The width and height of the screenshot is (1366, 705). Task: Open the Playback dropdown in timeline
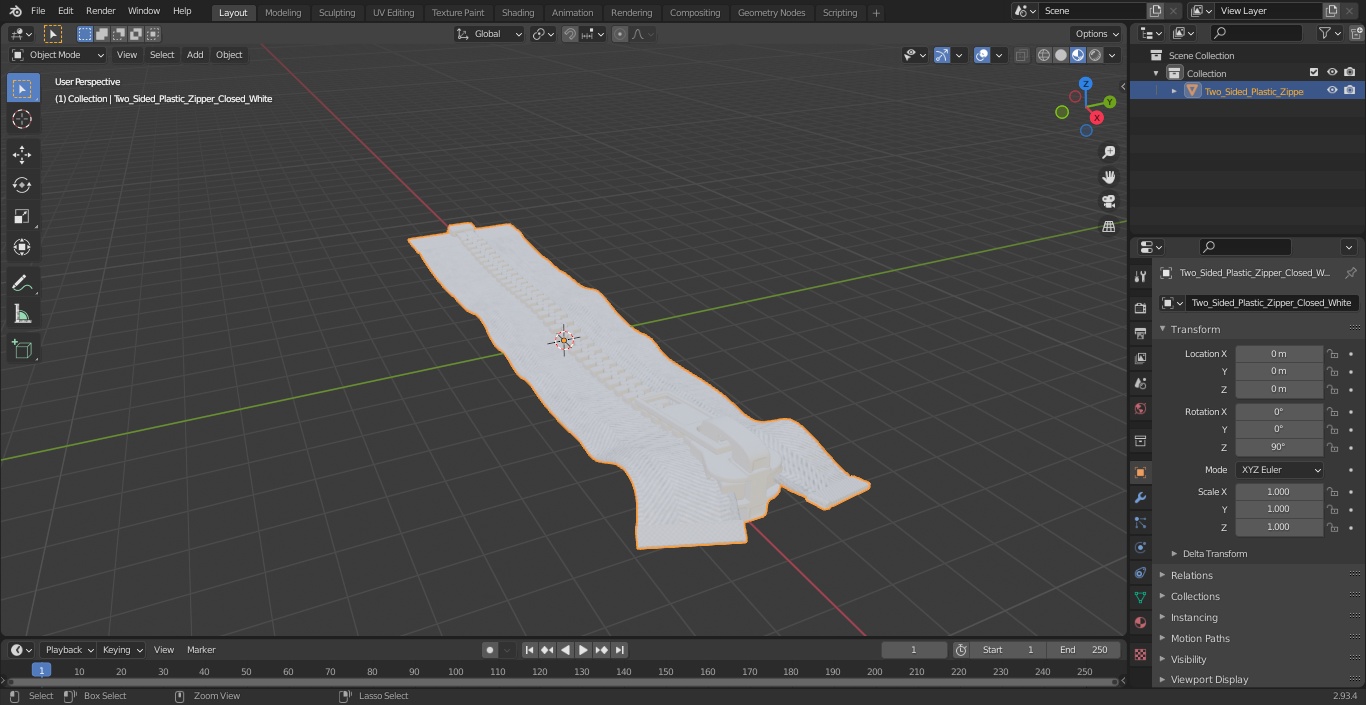click(x=68, y=650)
